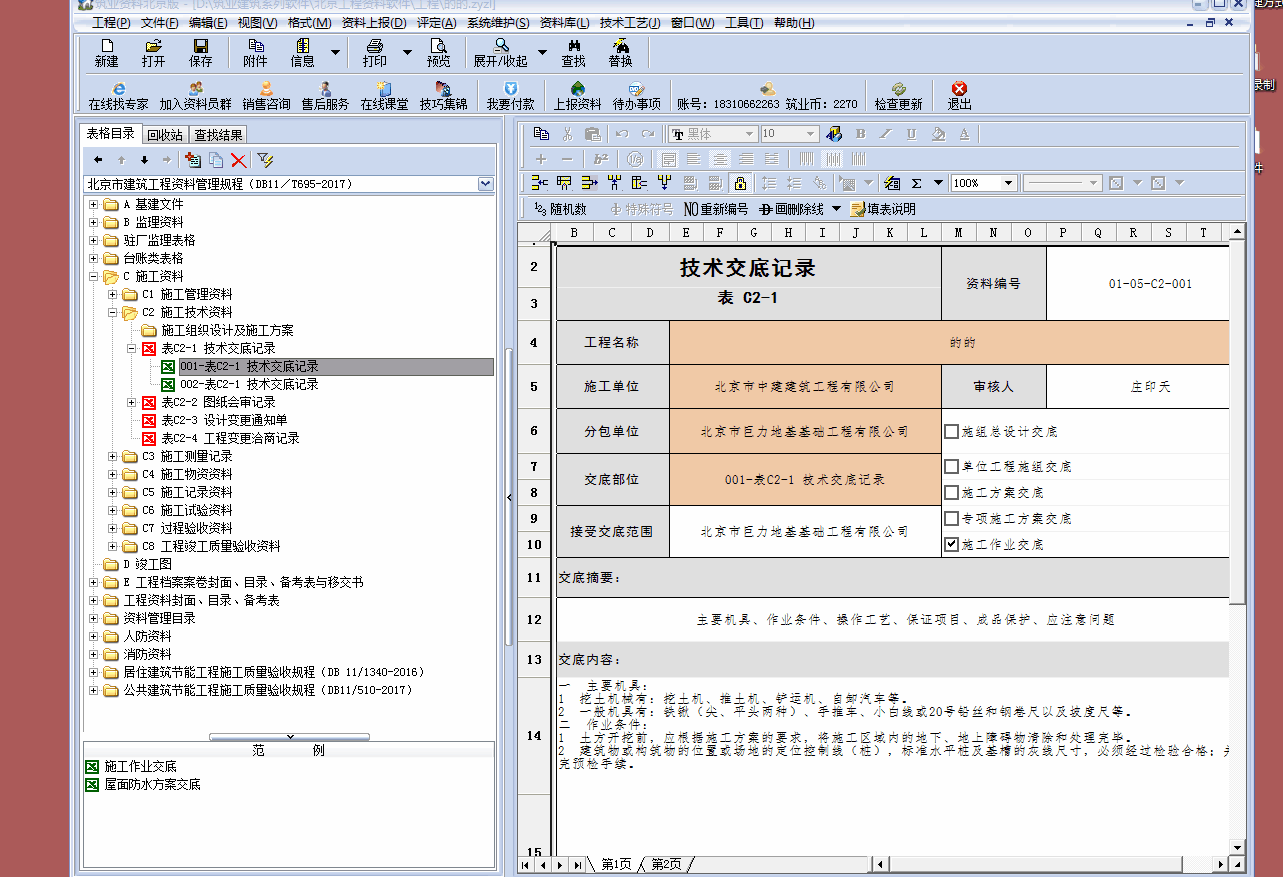Open the 预览 (Preview) tool
1283x877 pixels.
point(438,53)
